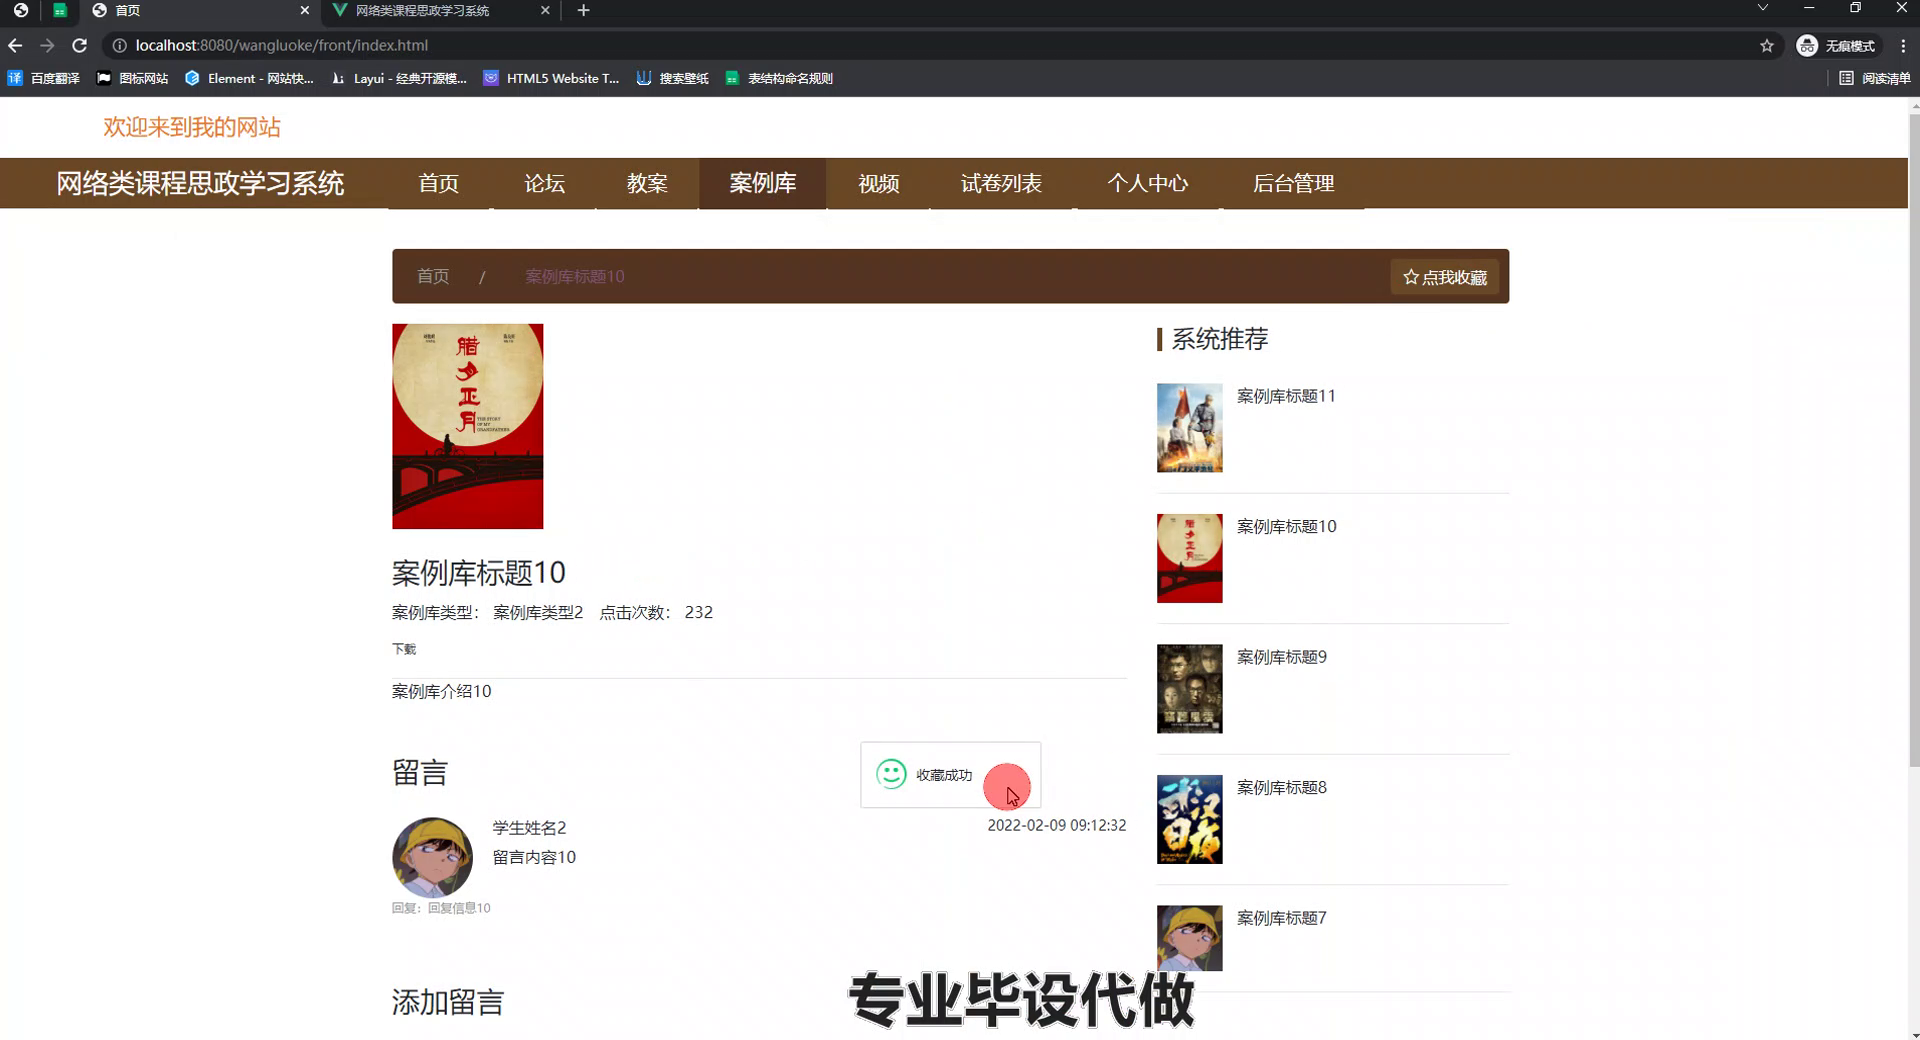
Task: Click the site title 网络类课程思政学习系统
Action: pos(200,183)
